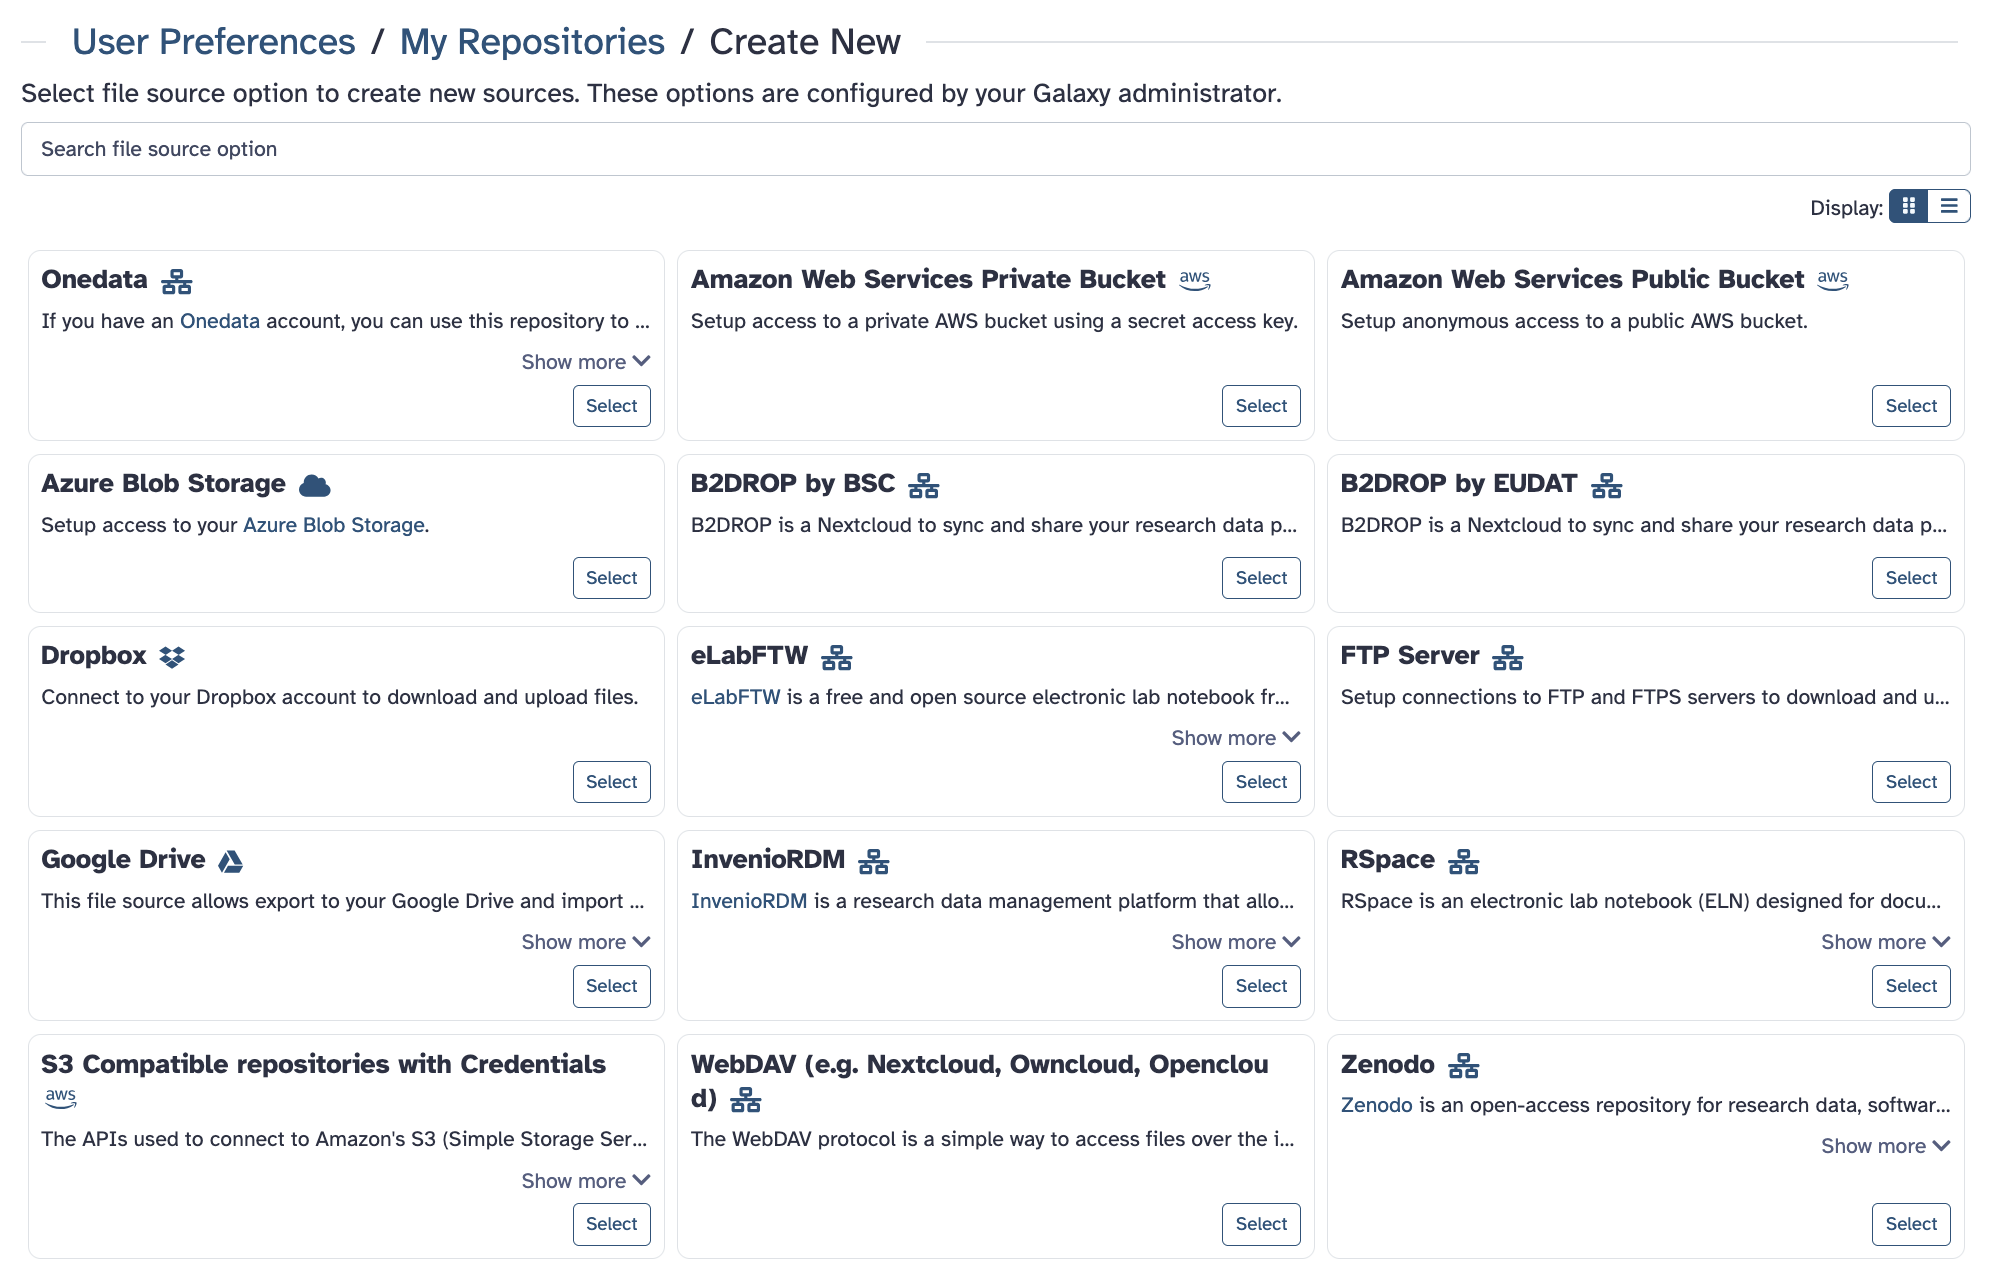Click the Dropbox icon
The width and height of the screenshot is (1994, 1274).
(172, 656)
